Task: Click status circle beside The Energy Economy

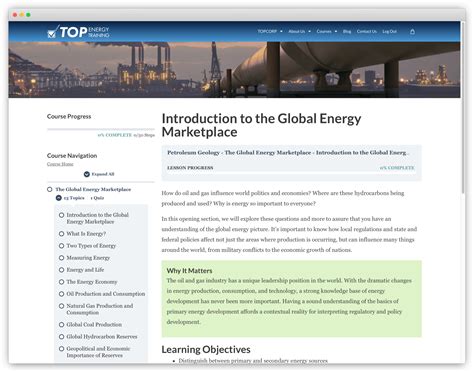Action: (x=62, y=282)
